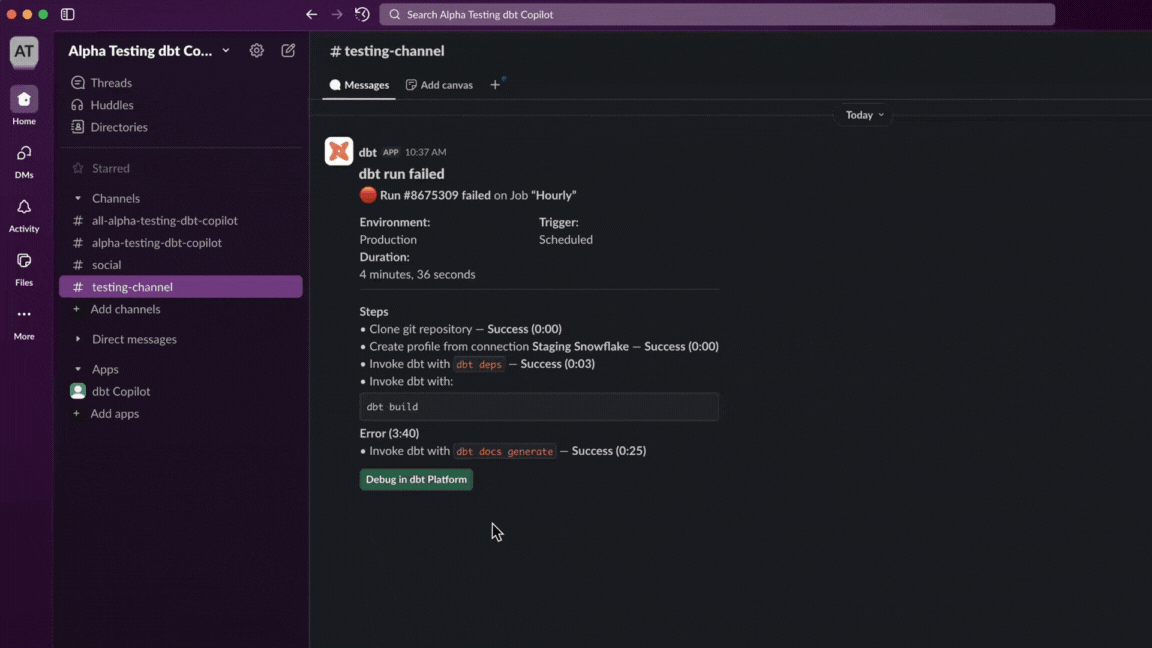Click in the Search Alpha Testing field
The image size is (1152, 648).
[x=717, y=15]
